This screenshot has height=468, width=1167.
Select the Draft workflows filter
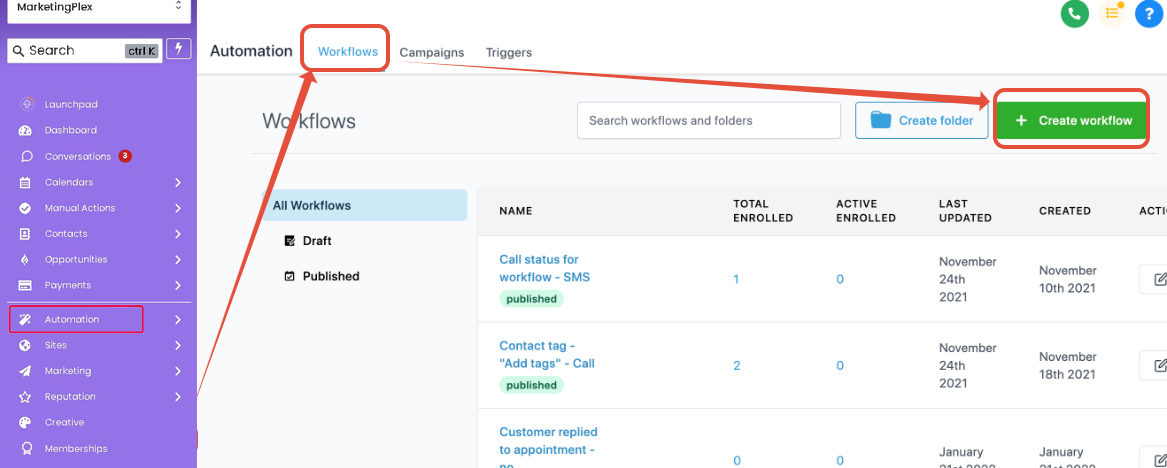317,241
